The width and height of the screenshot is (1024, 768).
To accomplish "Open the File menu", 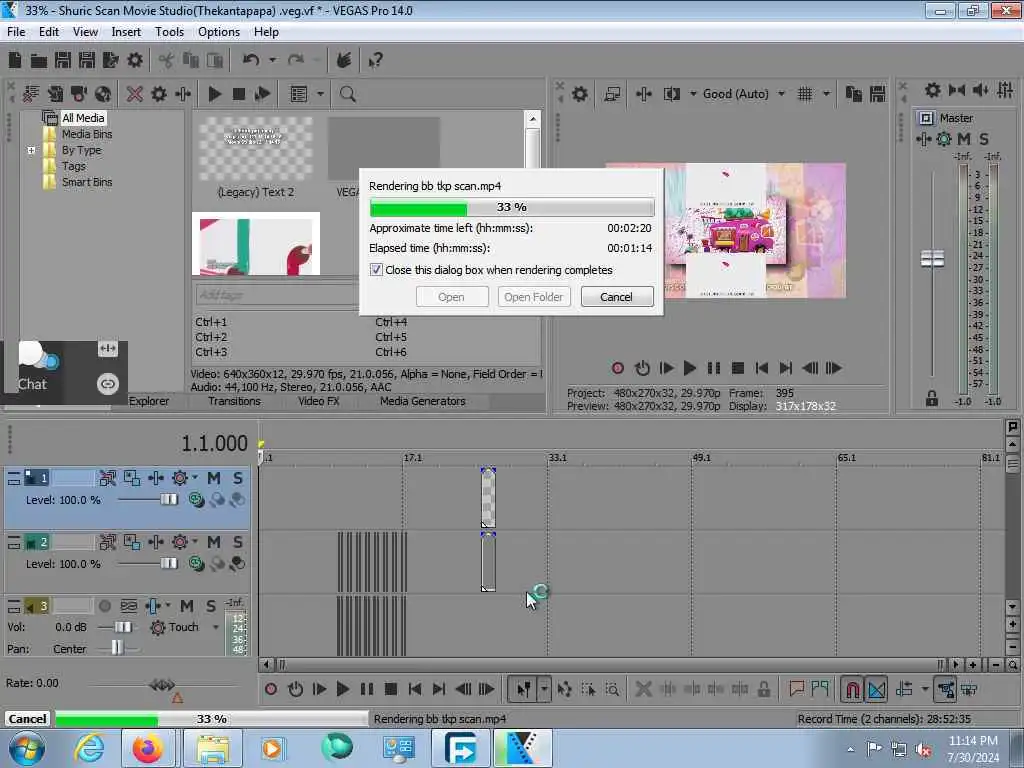I will (16, 32).
